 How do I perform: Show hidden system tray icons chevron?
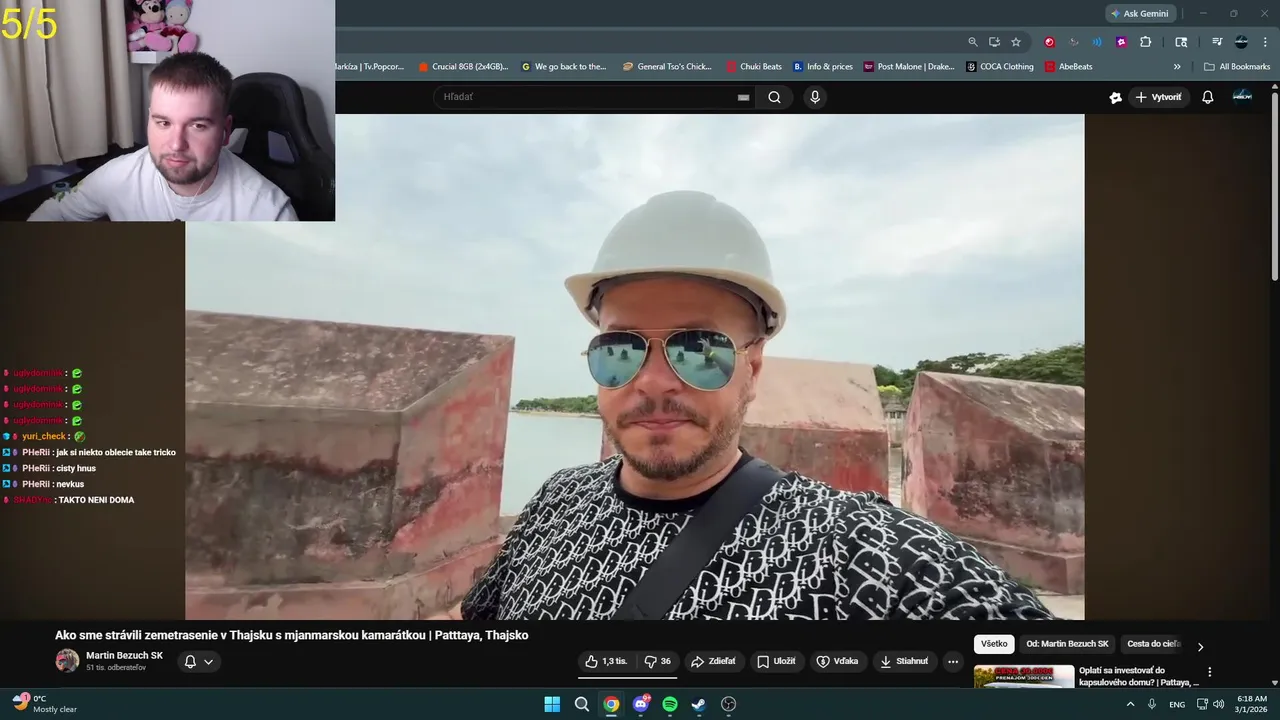pyautogui.click(x=1131, y=704)
